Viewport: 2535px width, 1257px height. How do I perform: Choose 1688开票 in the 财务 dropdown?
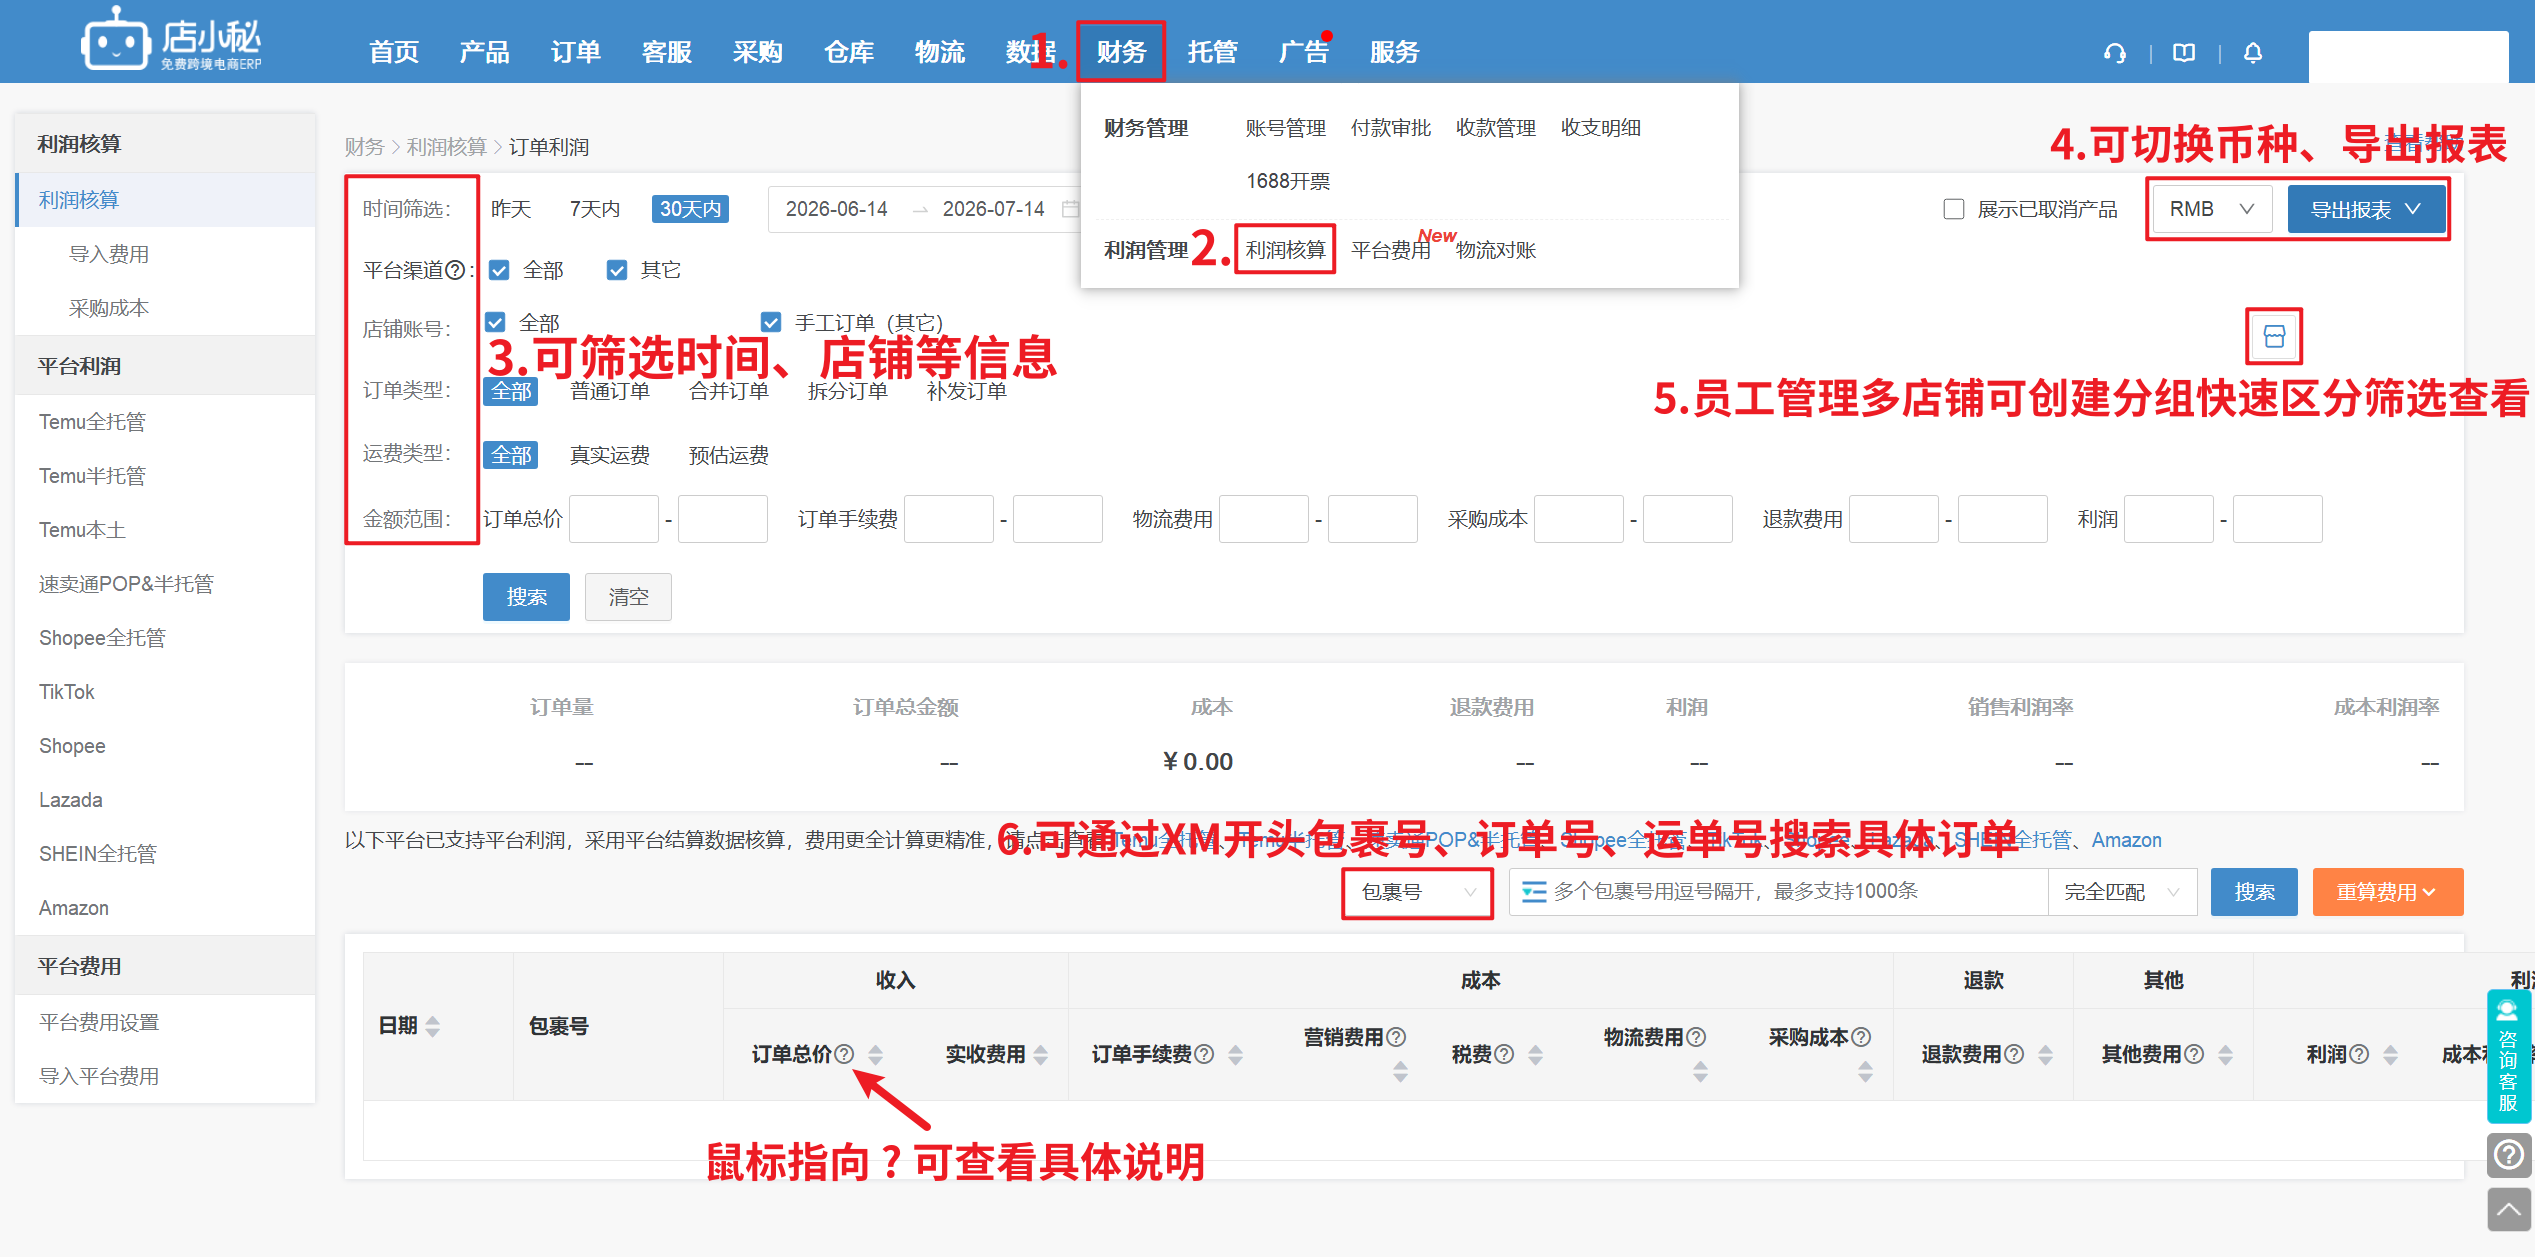click(1288, 181)
